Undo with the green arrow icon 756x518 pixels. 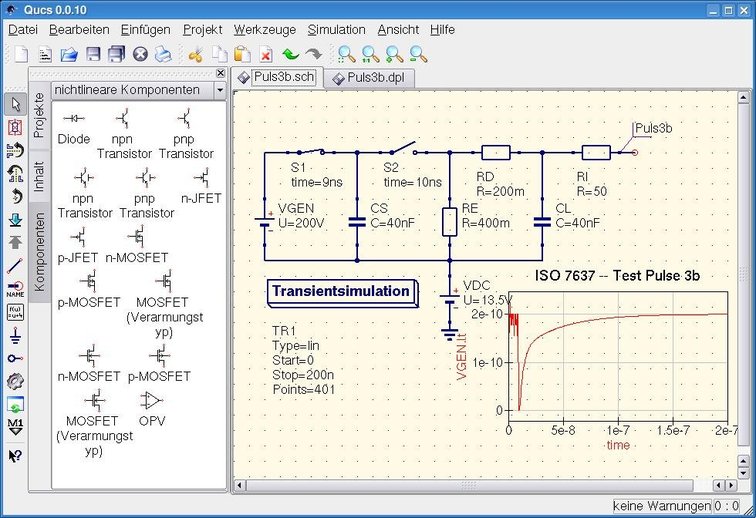[290, 55]
